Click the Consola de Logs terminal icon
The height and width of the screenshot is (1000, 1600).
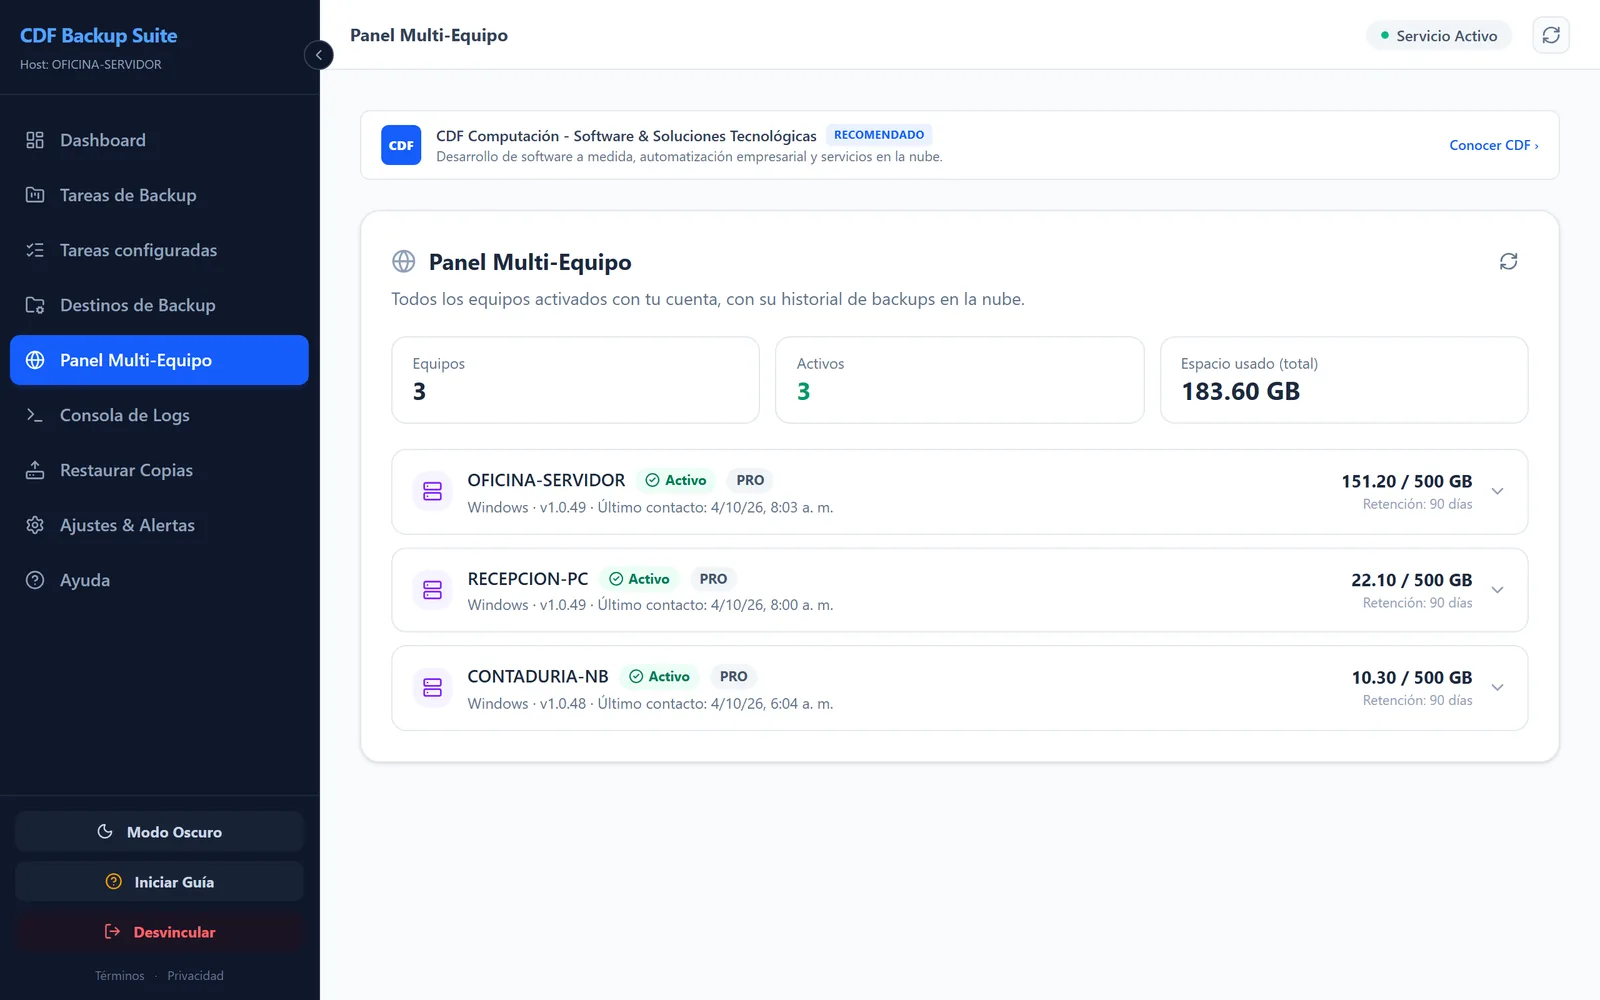tap(35, 415)
